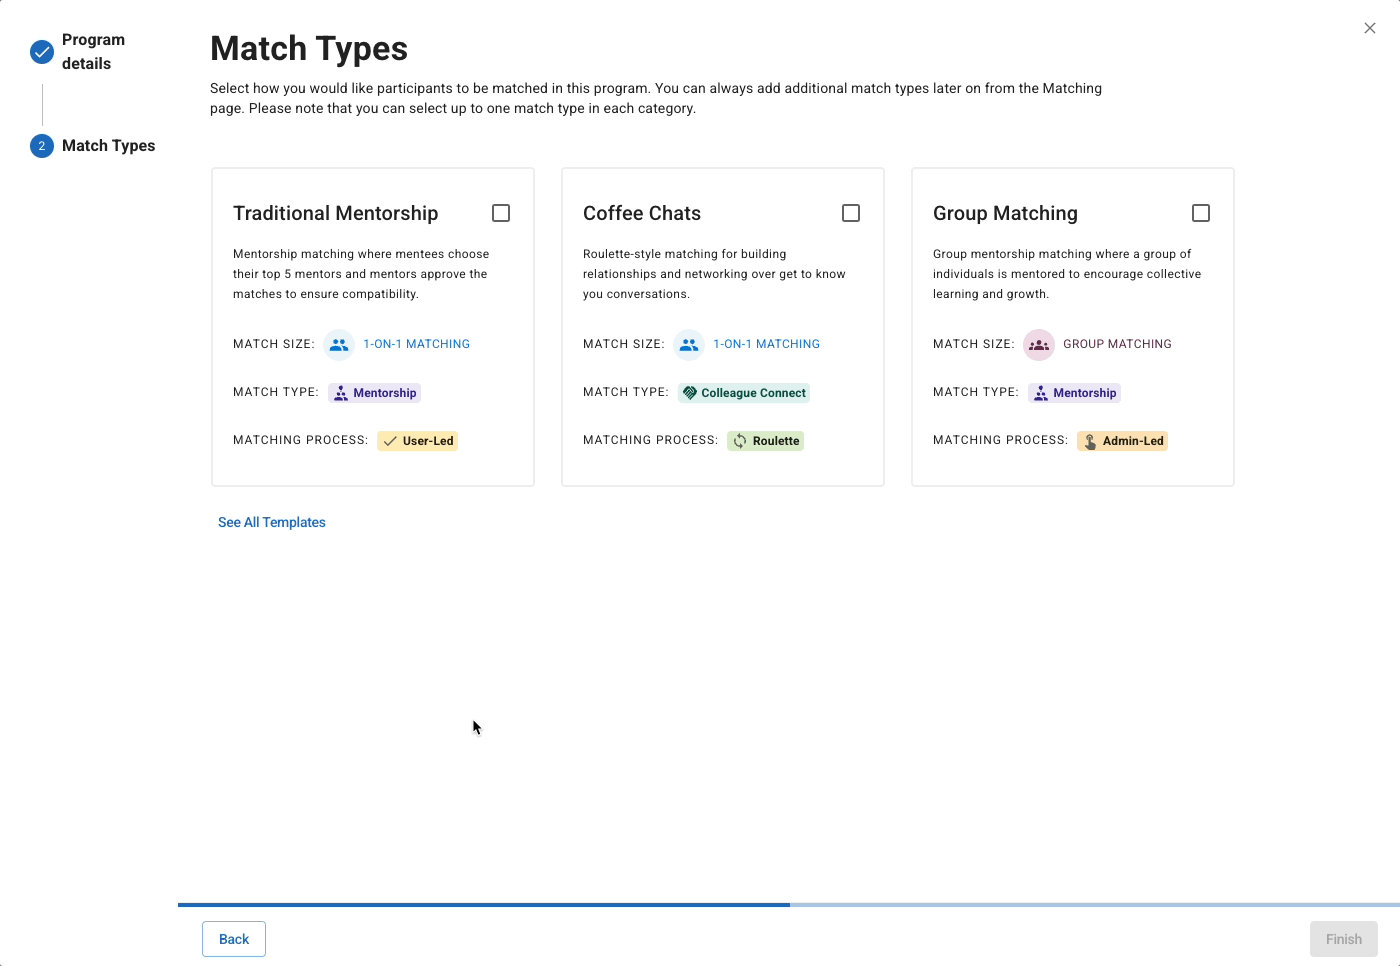Click the 1-on-1 matching icon in Traditional Mentorship
This screenshot has width=1400, height=966.
[x=339, y=345]
